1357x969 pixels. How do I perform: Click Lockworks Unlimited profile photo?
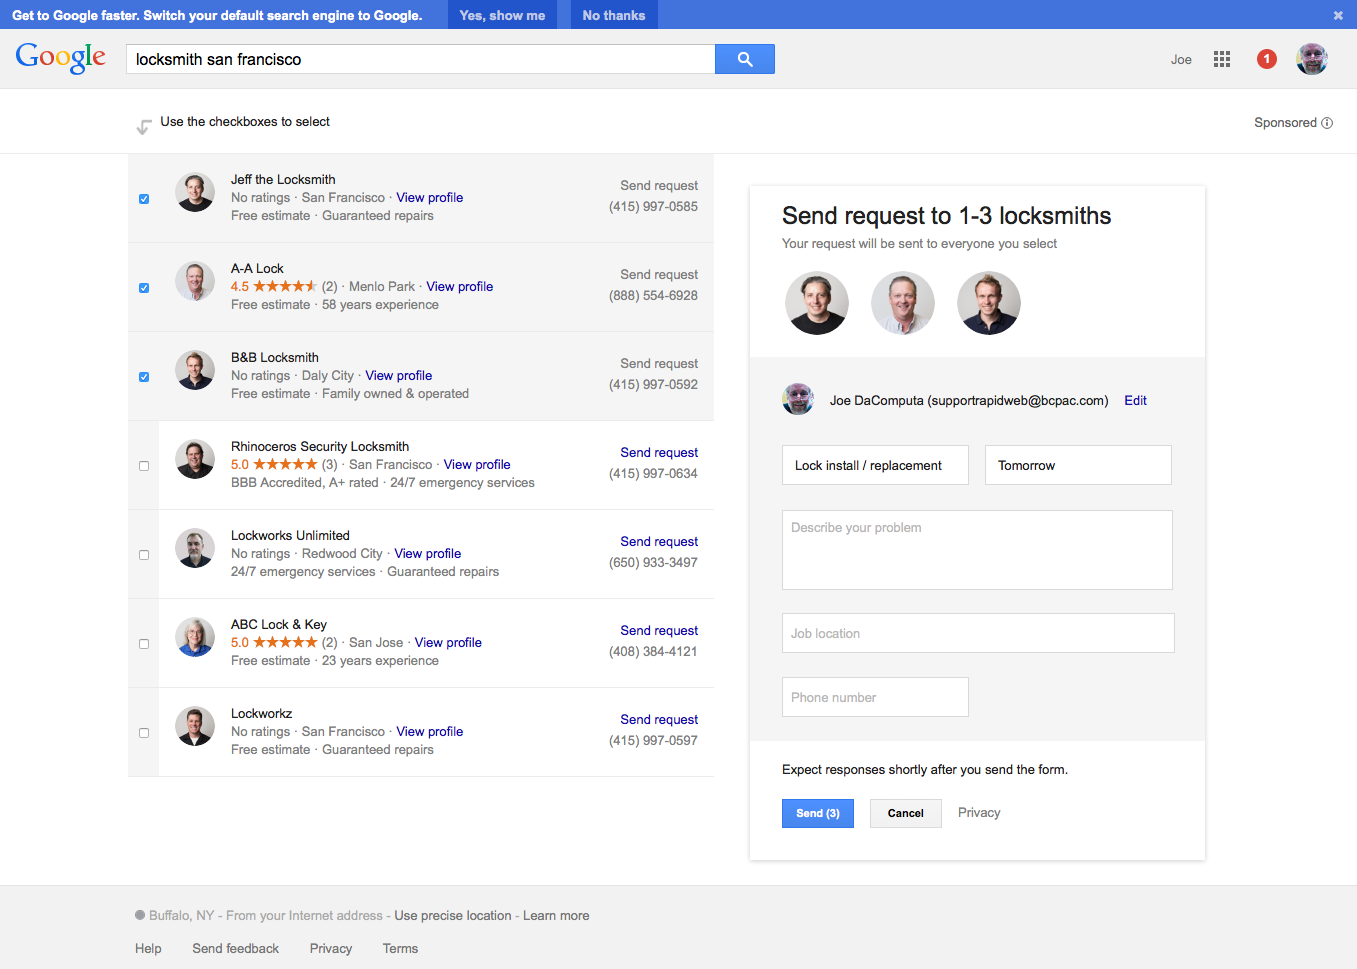(x=195, y=548)
